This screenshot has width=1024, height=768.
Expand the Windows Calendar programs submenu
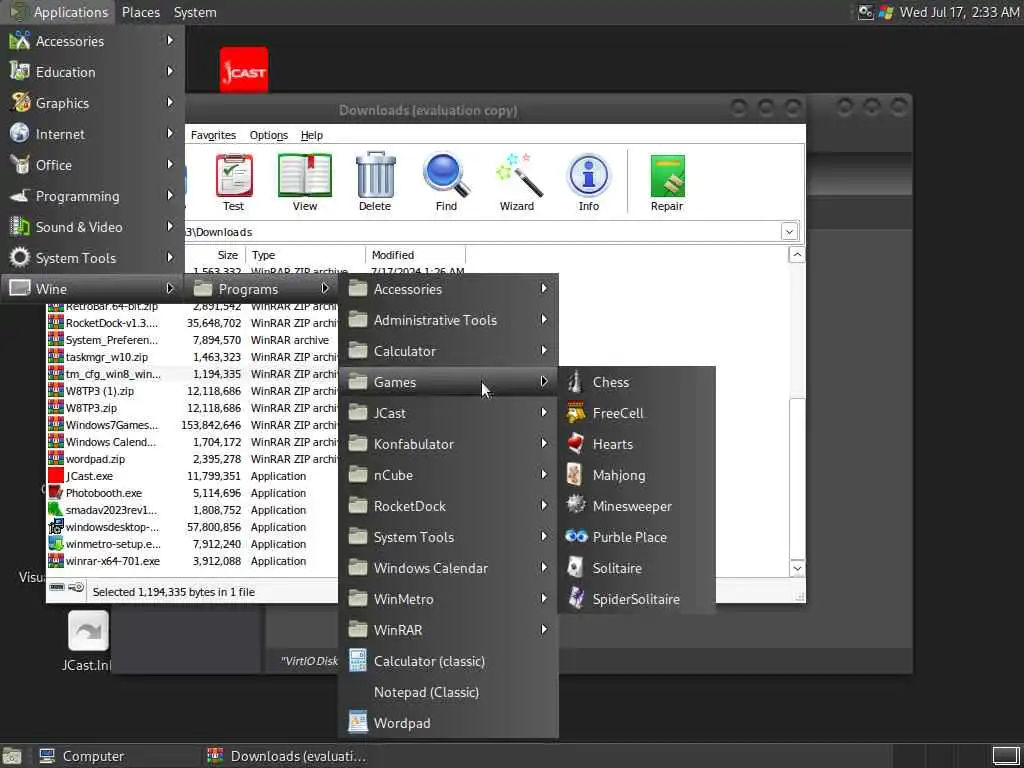(448, 568)
